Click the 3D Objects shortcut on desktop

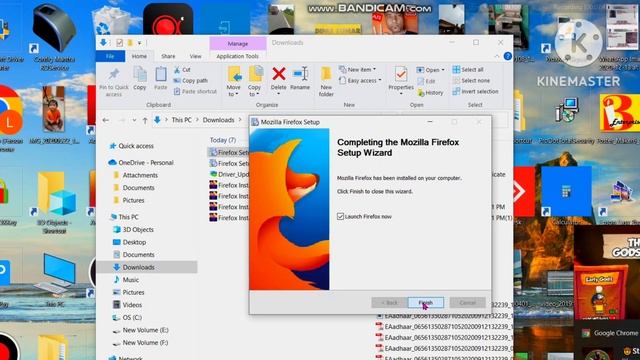pos(54,202)
